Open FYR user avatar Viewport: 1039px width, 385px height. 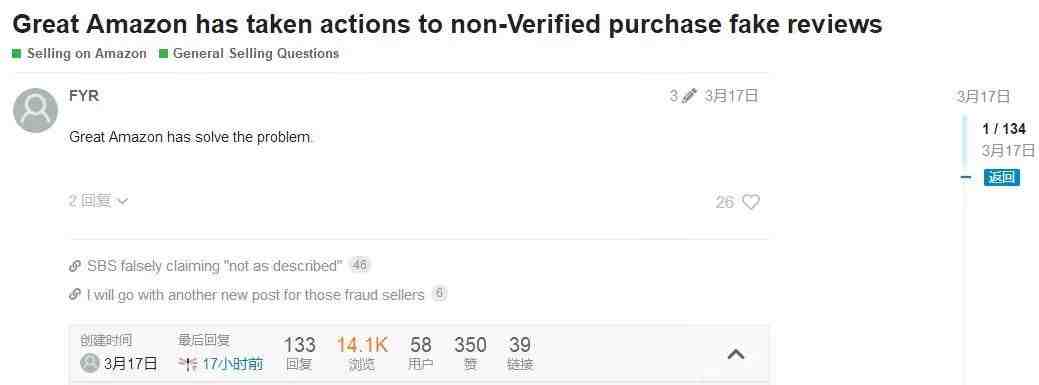tap(35, 110)
